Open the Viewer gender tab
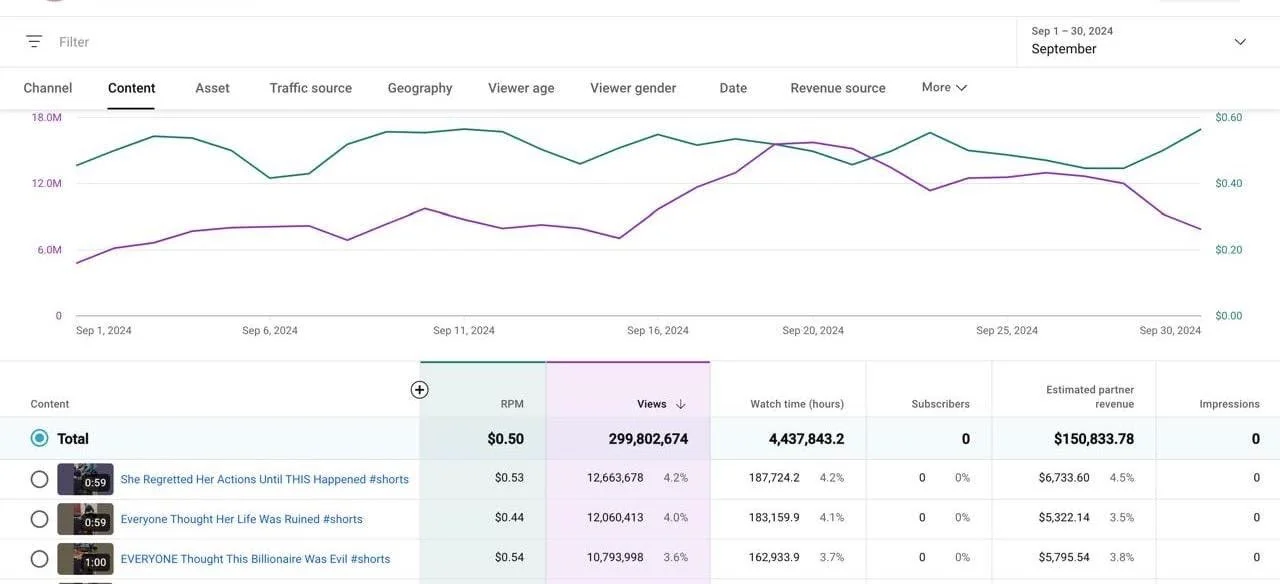The height and width of the screenshot is (584, 1280). [x=633, y=88]
